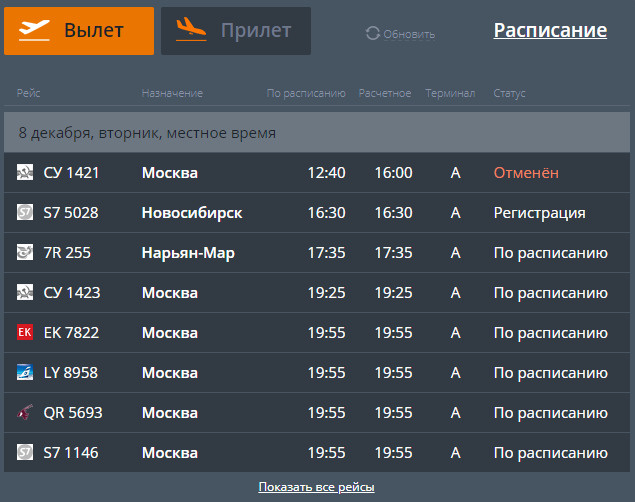Click the S7 logo beside flight S7 1146
Screen dimensions: 635x502
pos(25,452)
